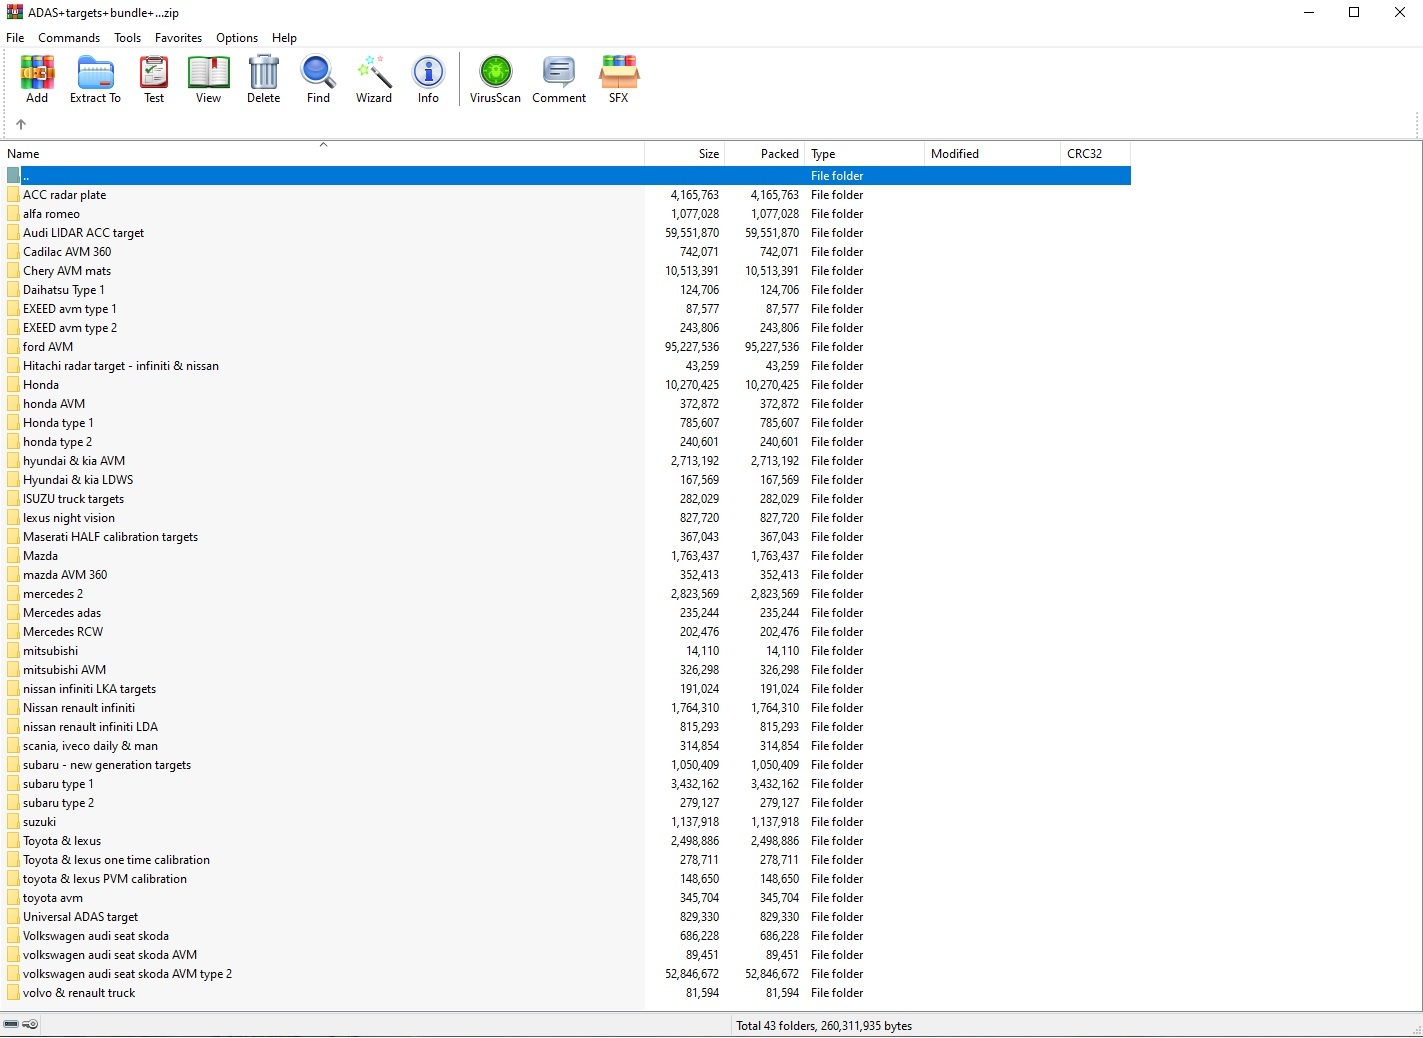Image resolution: width=1423 pixels, height=1038 pixels.
Task: Select 'hyundai & kia AVM' folder
Action: (x=74, y=461)
